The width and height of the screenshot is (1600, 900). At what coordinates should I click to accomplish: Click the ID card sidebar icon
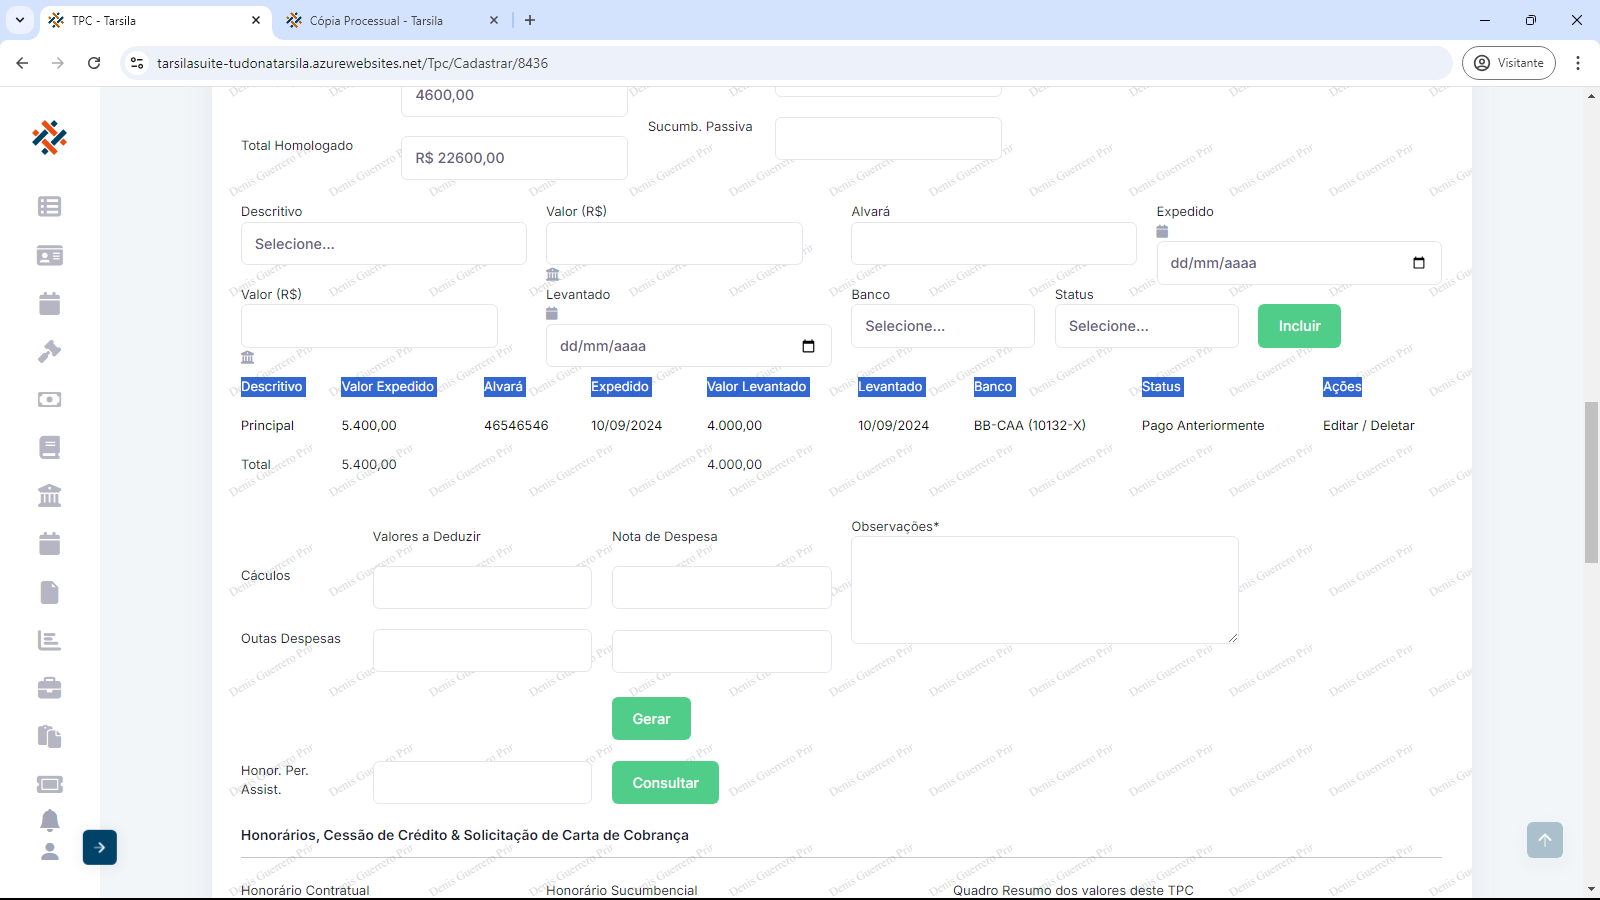49,255
